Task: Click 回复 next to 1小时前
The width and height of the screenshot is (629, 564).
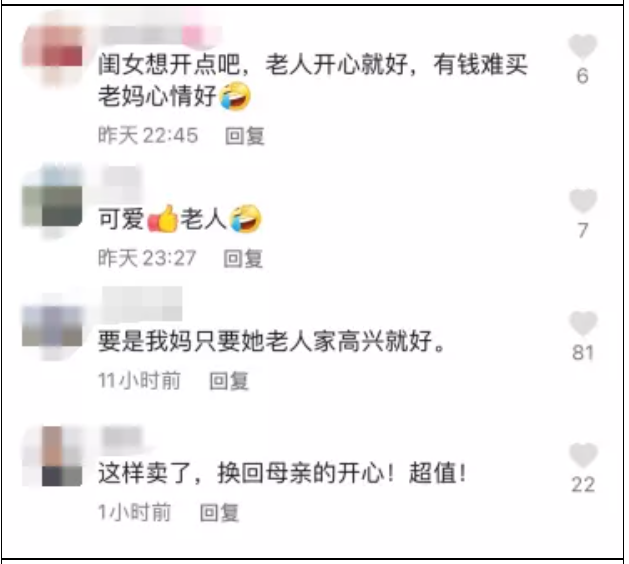Action: 219,513
